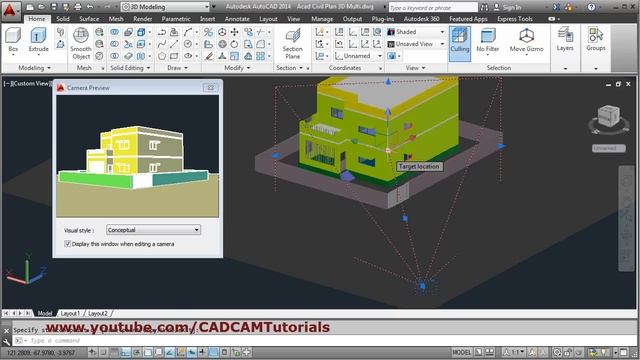Screen dimensions: 640x360
Task: Click the camera position grip
Action: point(422,286)
